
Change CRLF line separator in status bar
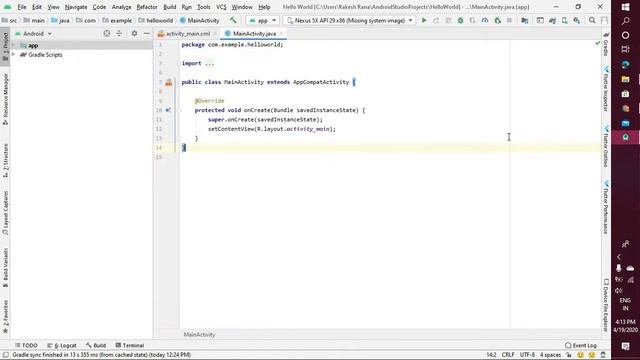(x=508, y=355)
